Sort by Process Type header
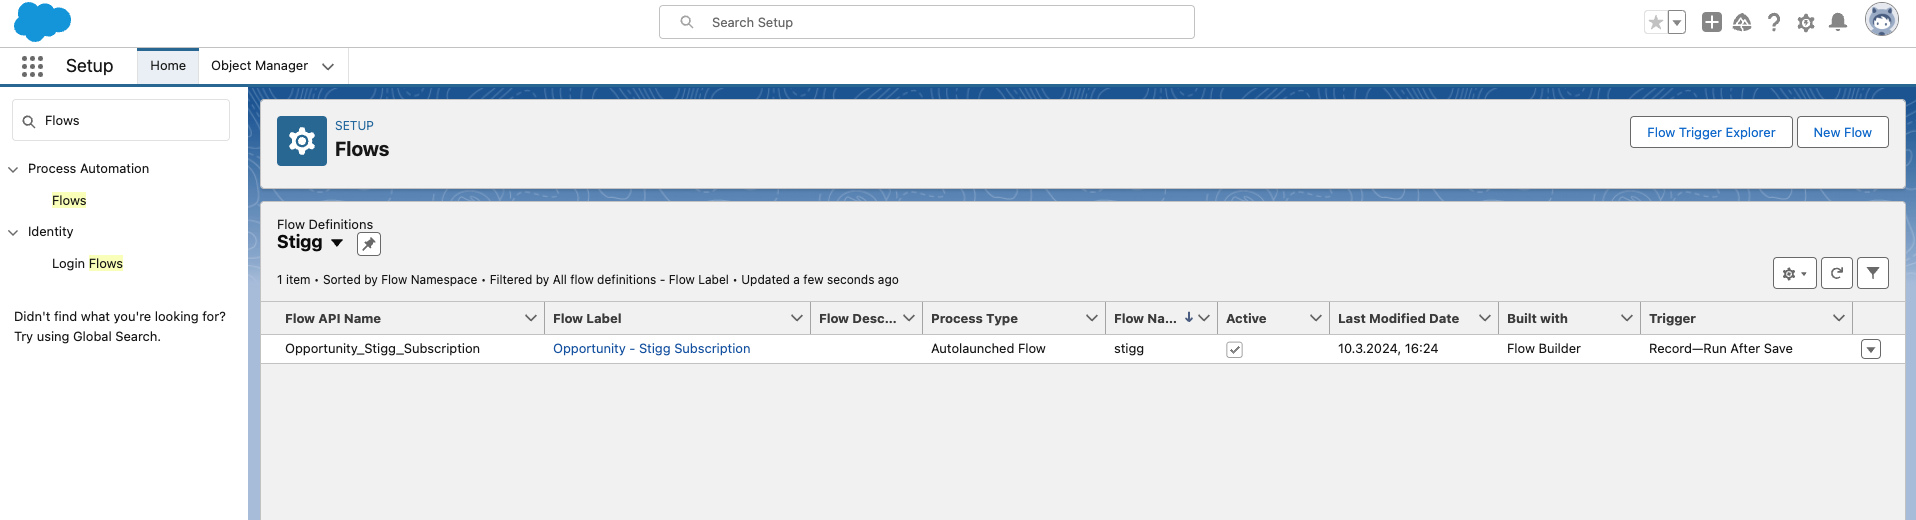The image size is (1916, 520). pos(974,318)
